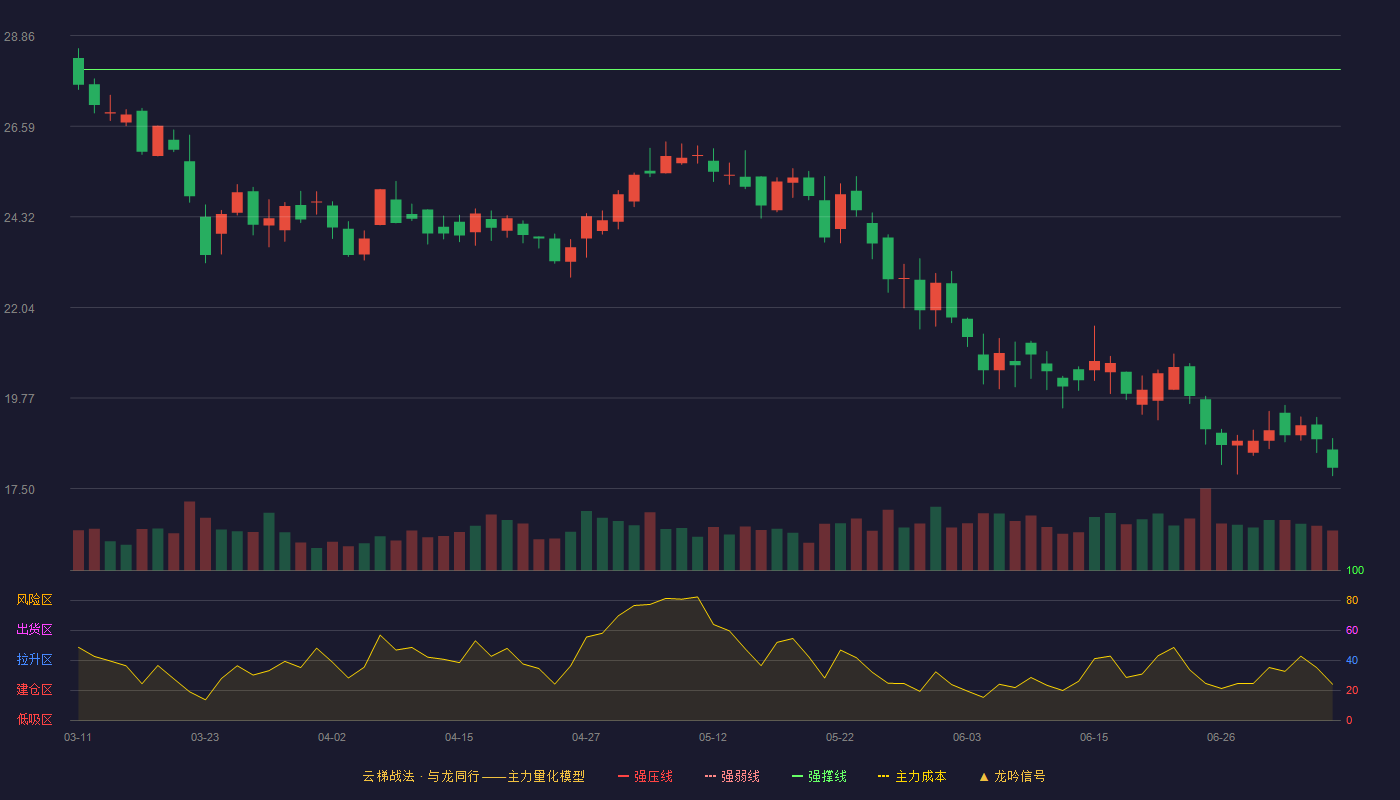Screen dimensions: 1400x800
Task: Click the 风险区 zone label
Action: tap(34, 600)
